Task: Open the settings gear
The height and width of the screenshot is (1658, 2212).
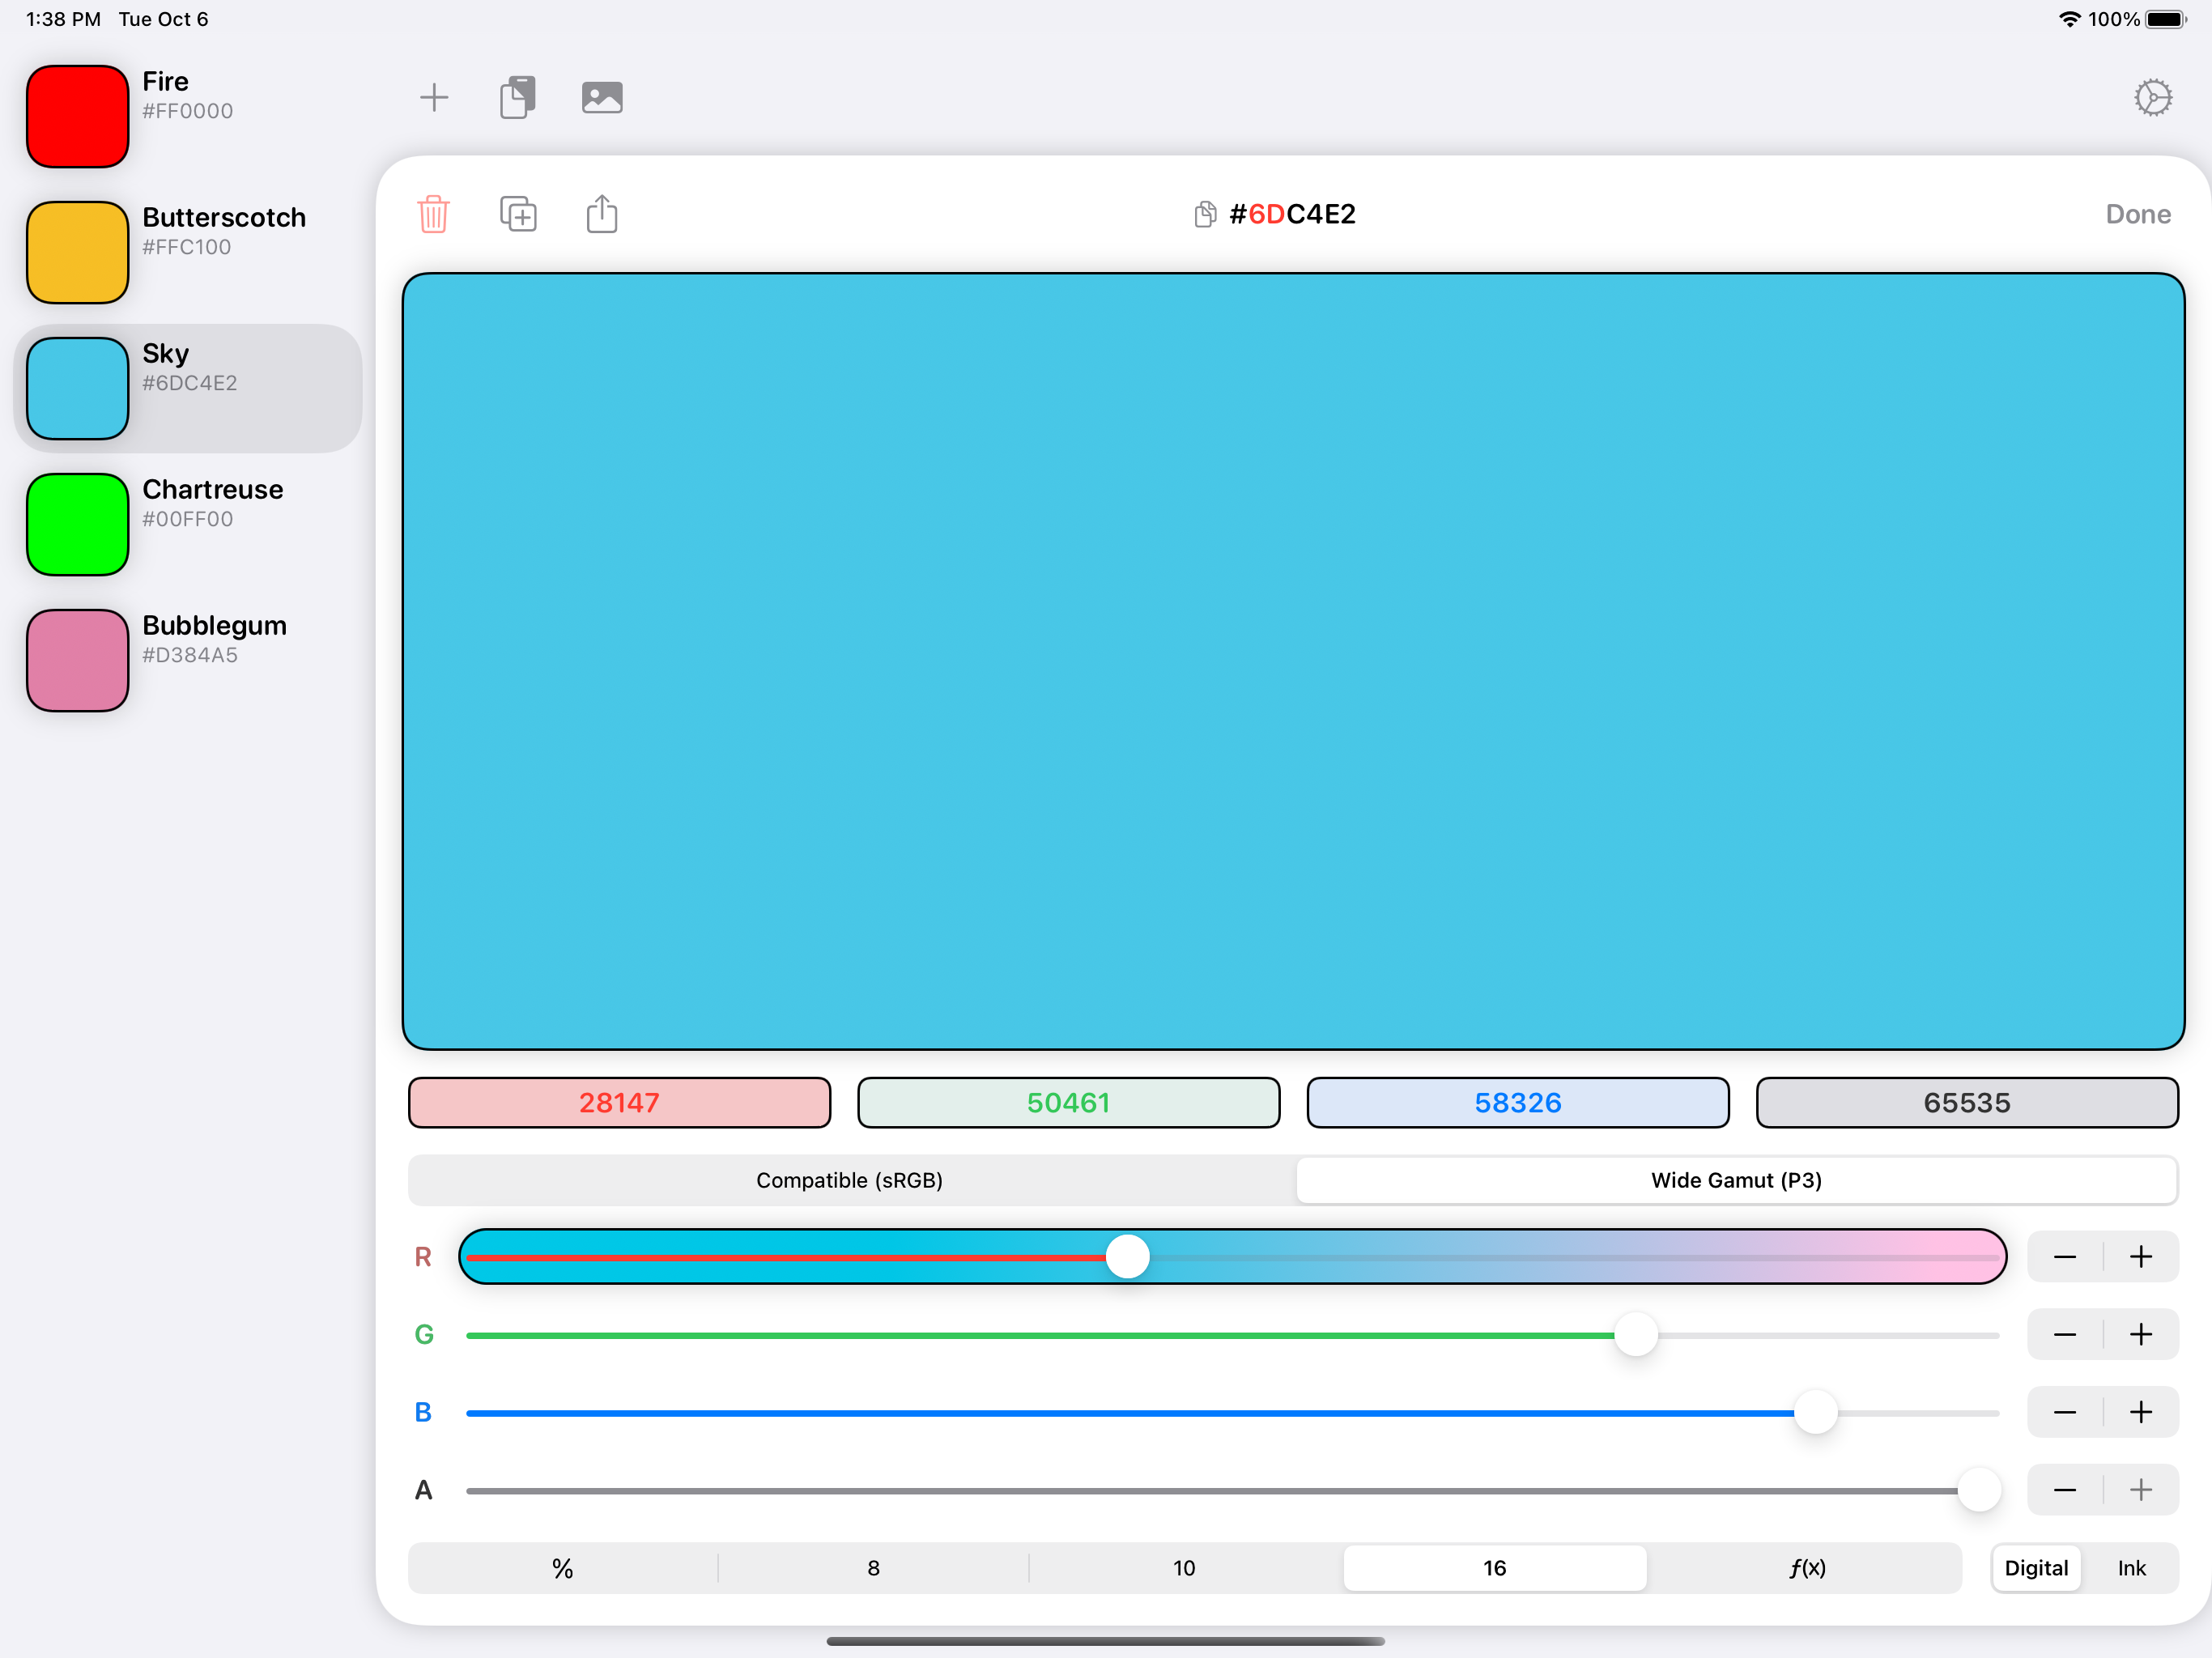Action: click(x=2154, y=97)
